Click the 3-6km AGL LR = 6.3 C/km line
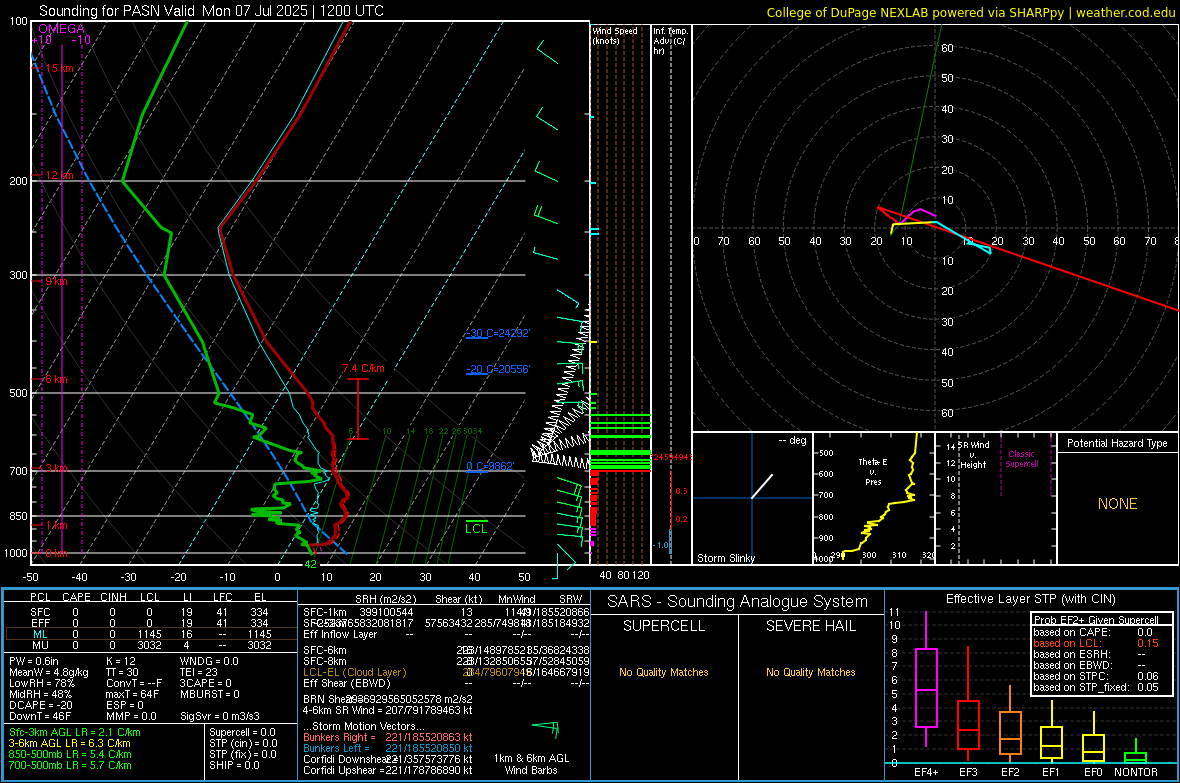 pos(71,743)
